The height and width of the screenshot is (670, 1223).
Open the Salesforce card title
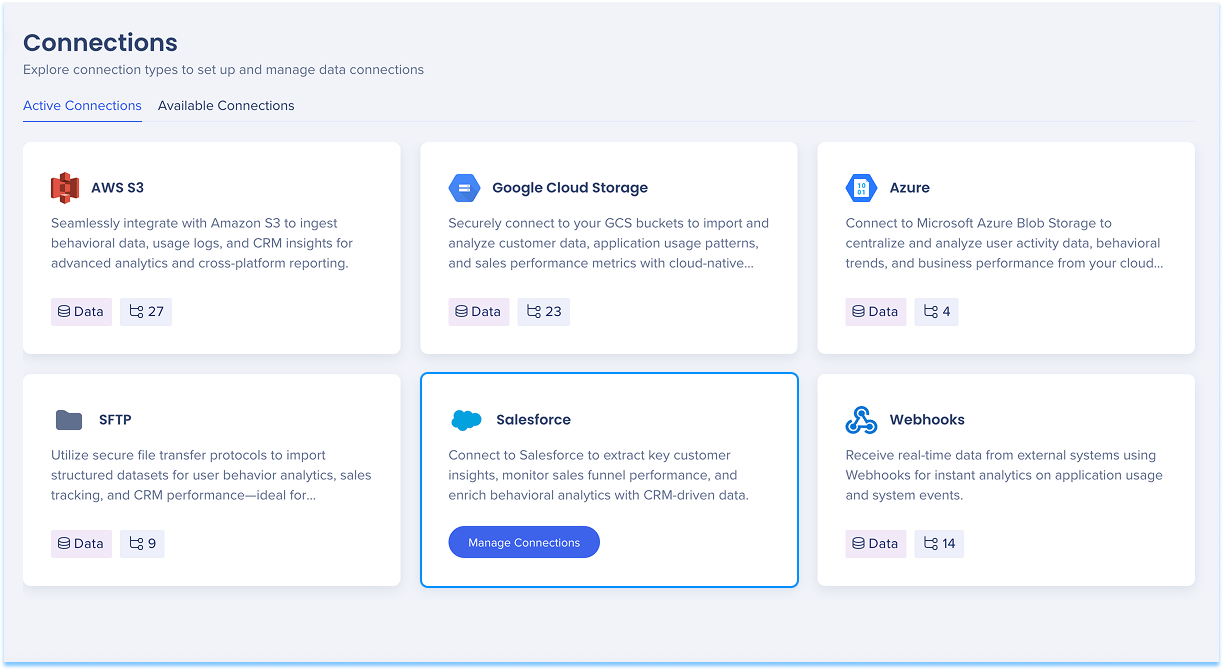(x=534, y=420)
